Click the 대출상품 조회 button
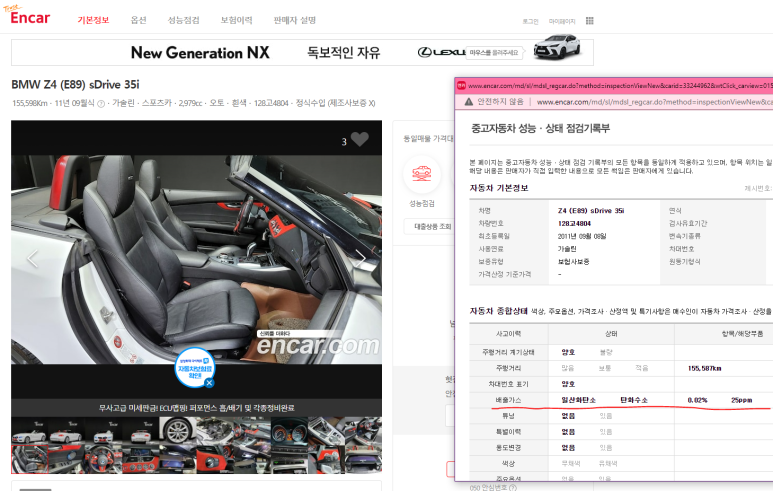The width and height of the screenshot is (773, 491). [x=432, y=226]
